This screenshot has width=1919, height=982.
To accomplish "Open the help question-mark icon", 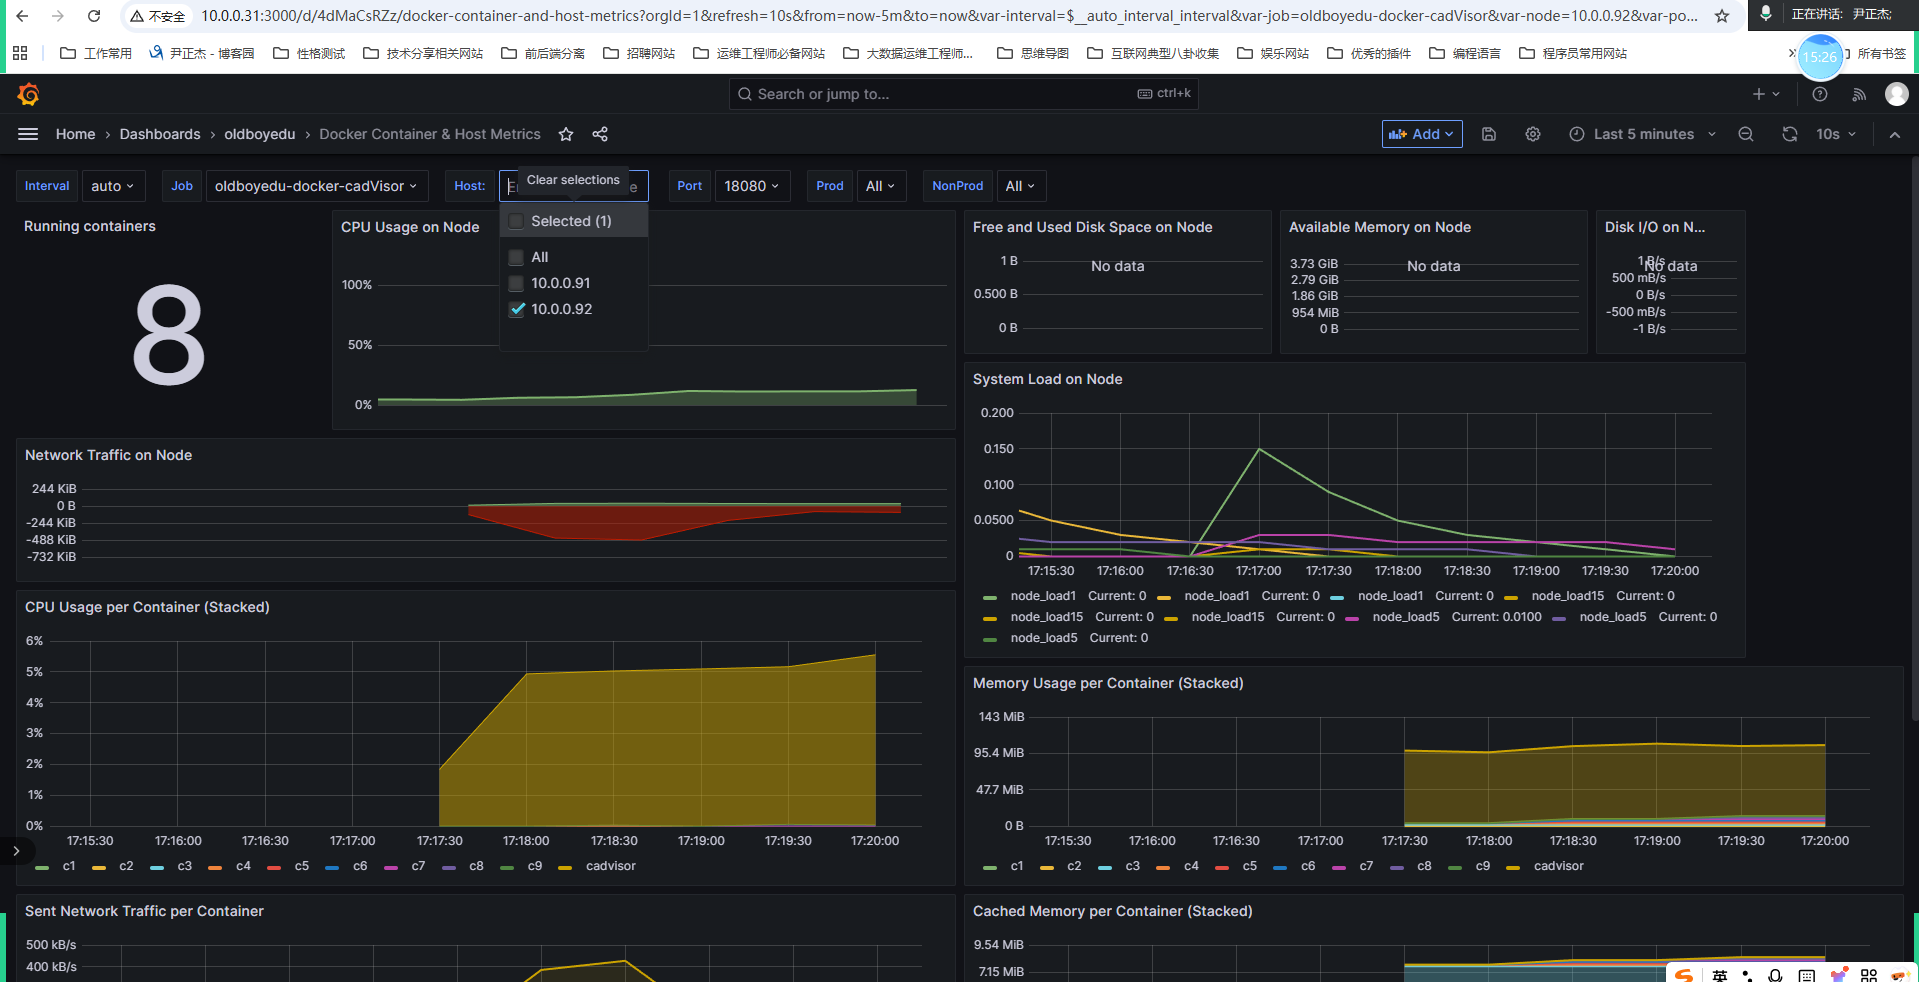I will (x=1820, y=94).
